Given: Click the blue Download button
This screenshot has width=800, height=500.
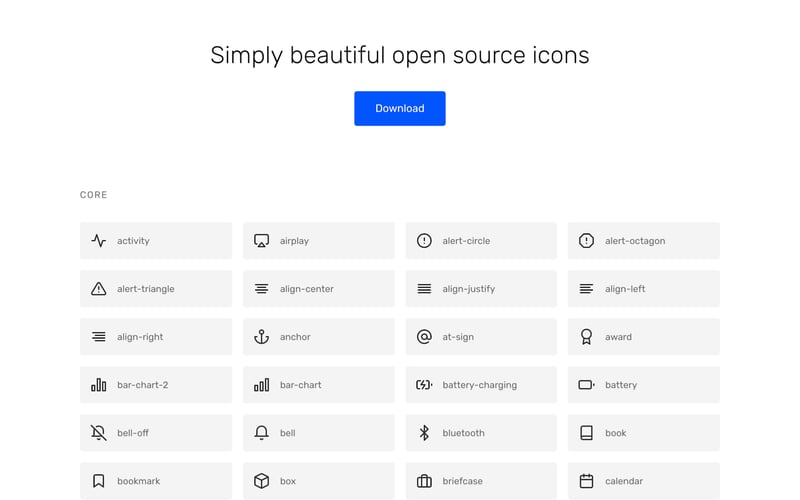Looking at the screenshot, I should 399,108.
